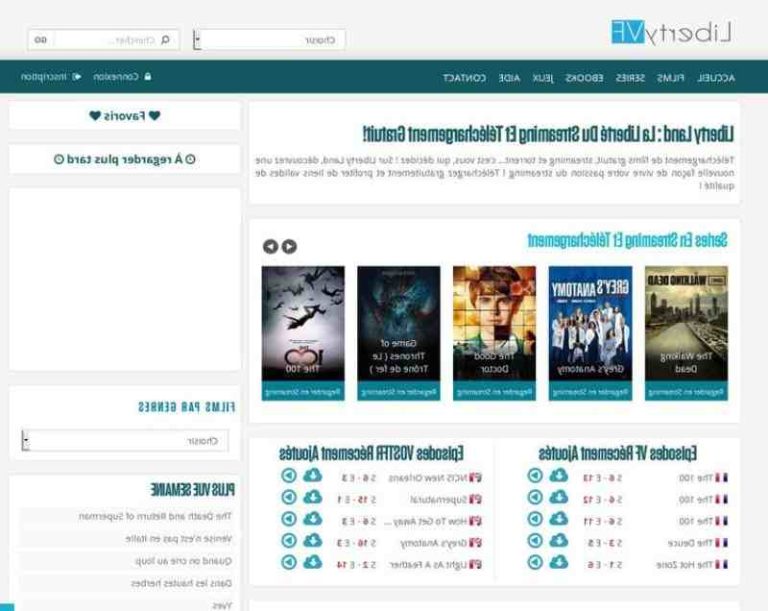The width and height of the screenshot is (768, 611).
Task: Open the FILMS menu item
Action: [671, 78]
